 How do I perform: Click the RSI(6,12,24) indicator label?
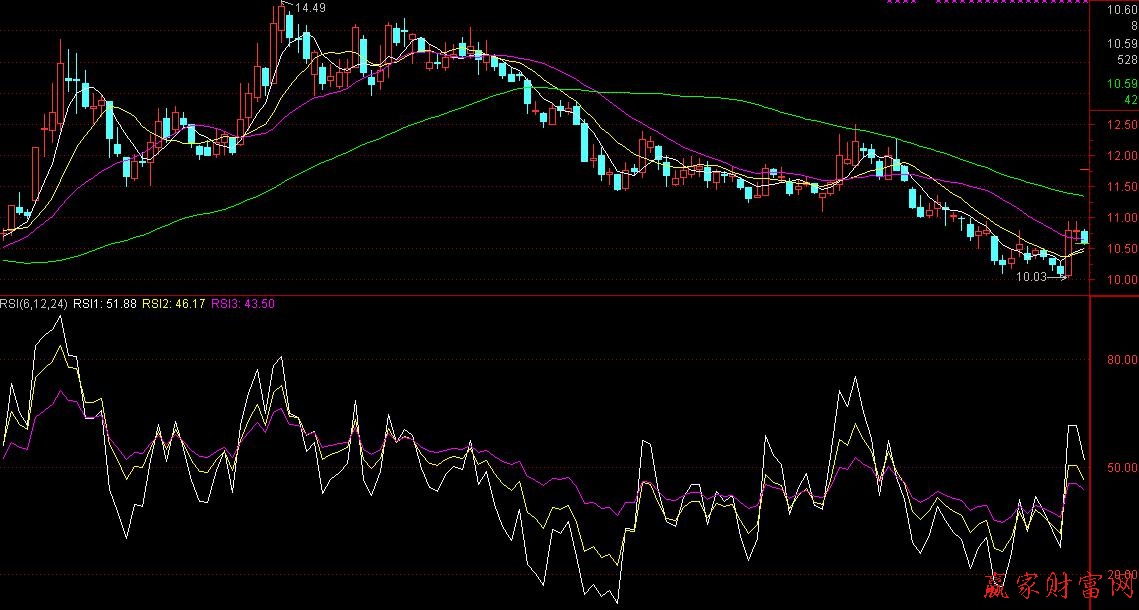coord(35,304)
